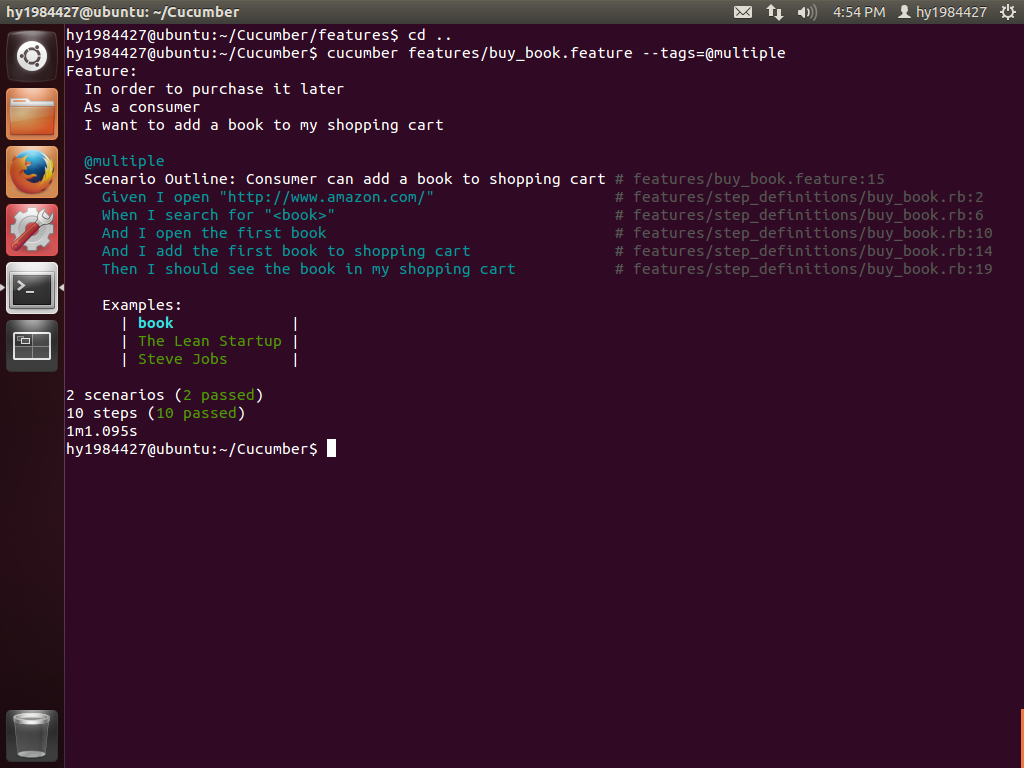This screenshot has width=1024, height=768.
Task: Open the Ubuntu Dash home launcher
Action: [x=32, y=56]
